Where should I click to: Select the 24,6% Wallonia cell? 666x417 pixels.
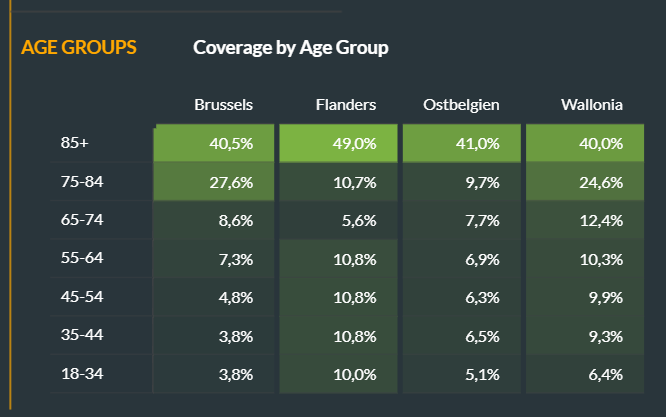(x=585, y=181)
